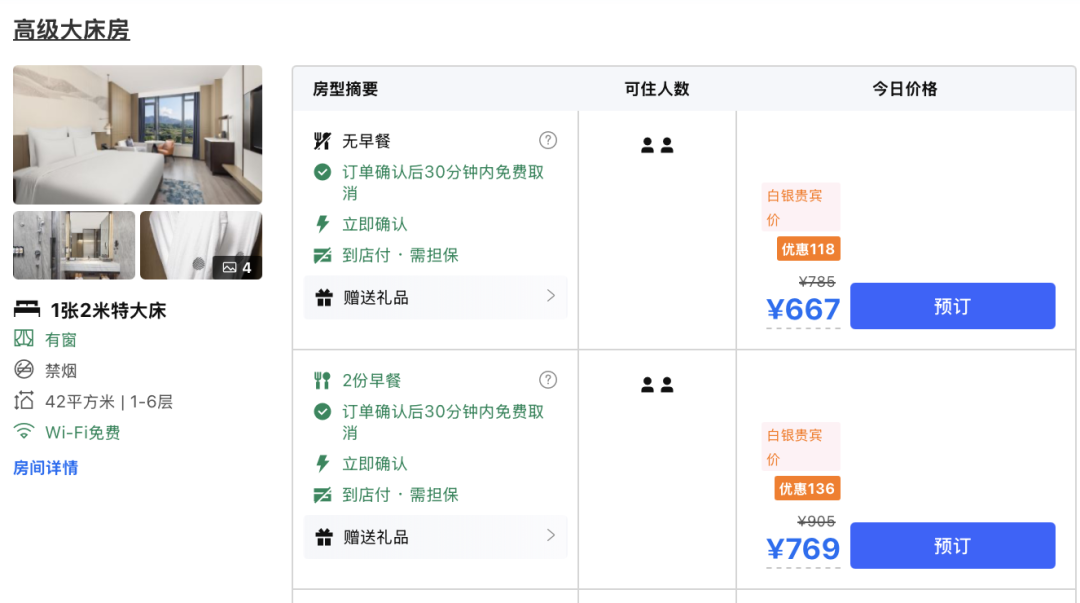Book the ¥769 room with 预订
The width and height of the screenshot is (1080, 603).
(x=953, y=546)
